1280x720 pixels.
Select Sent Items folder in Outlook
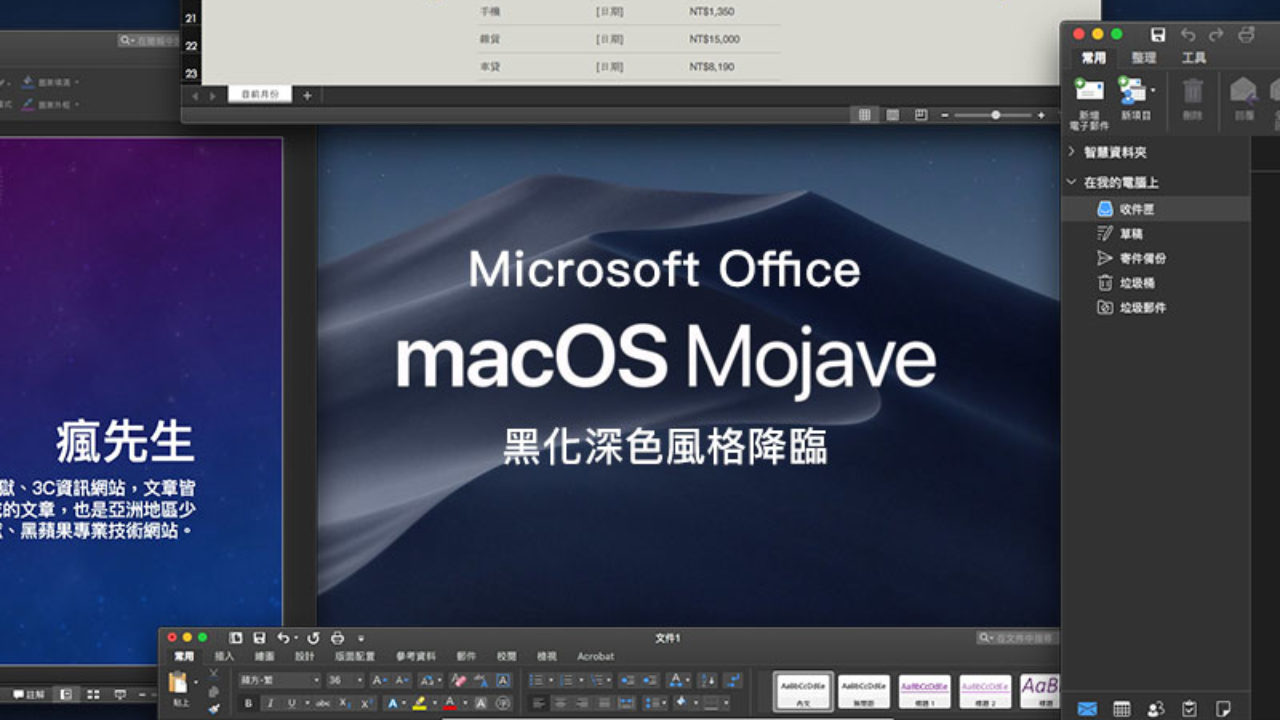point(1155,258)
